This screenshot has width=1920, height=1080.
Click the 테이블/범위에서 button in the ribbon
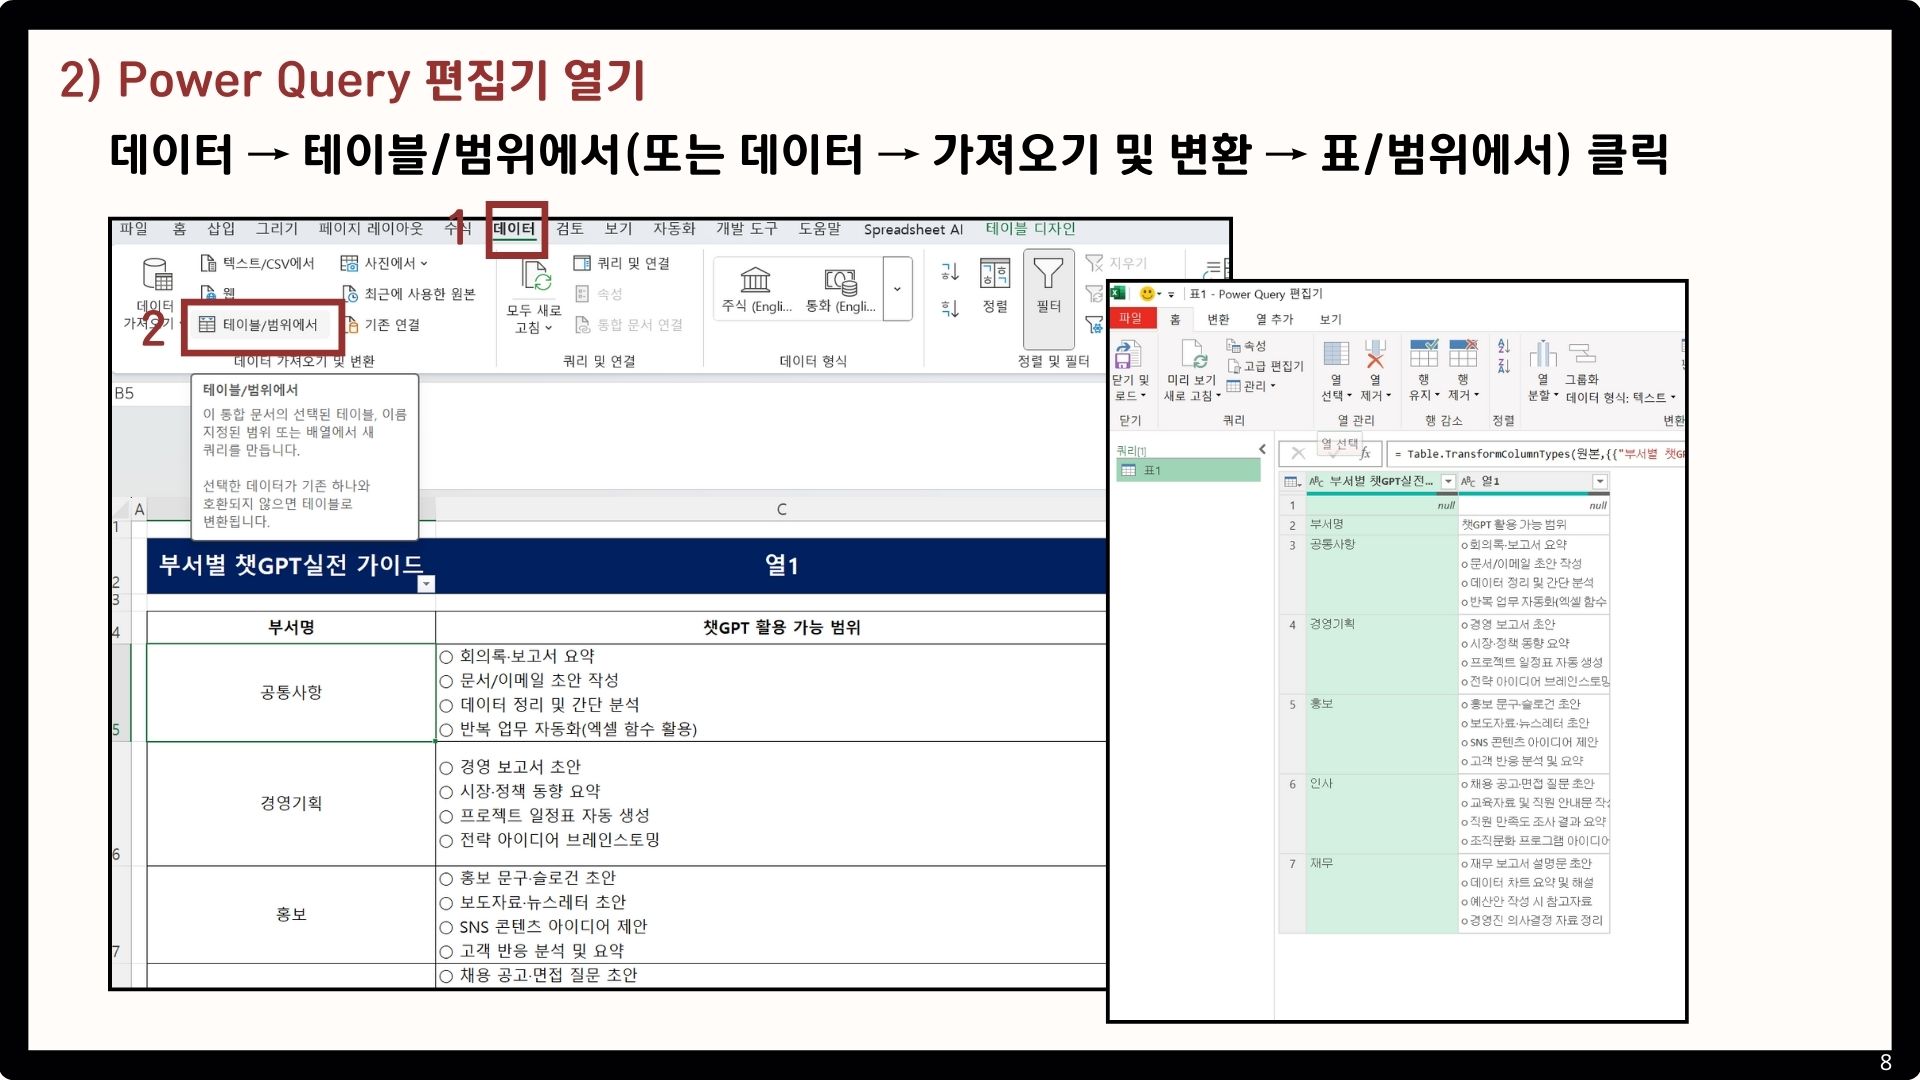(260, 325)
